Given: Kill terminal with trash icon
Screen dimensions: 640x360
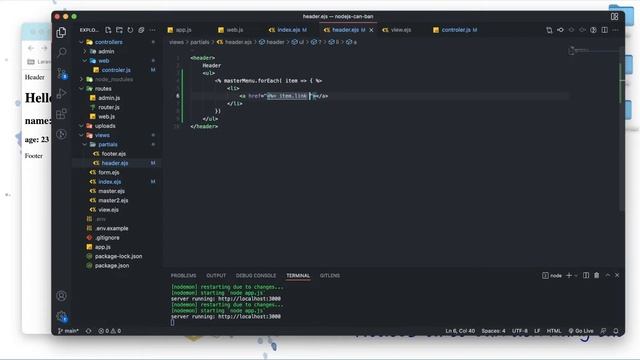Looking at the screenshot, I should pos(597,276).
